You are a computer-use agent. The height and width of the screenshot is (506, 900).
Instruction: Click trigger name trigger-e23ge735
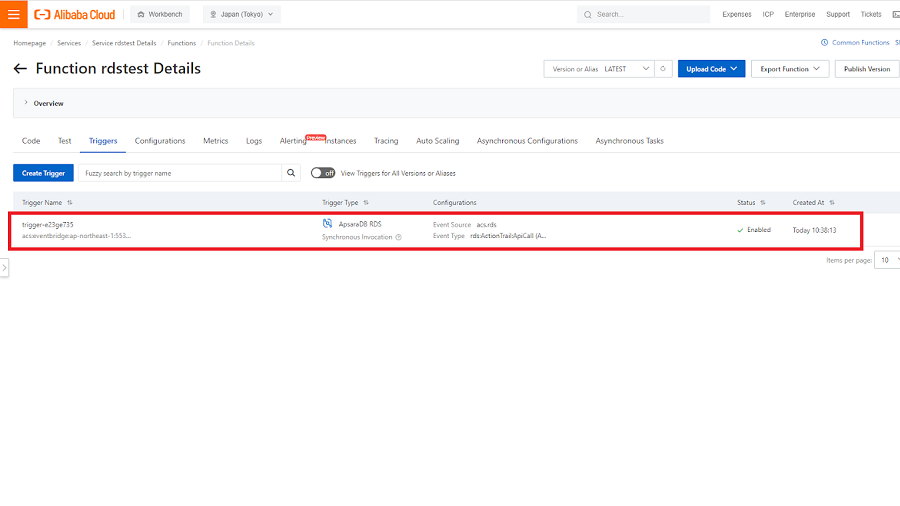click(48, 225)
